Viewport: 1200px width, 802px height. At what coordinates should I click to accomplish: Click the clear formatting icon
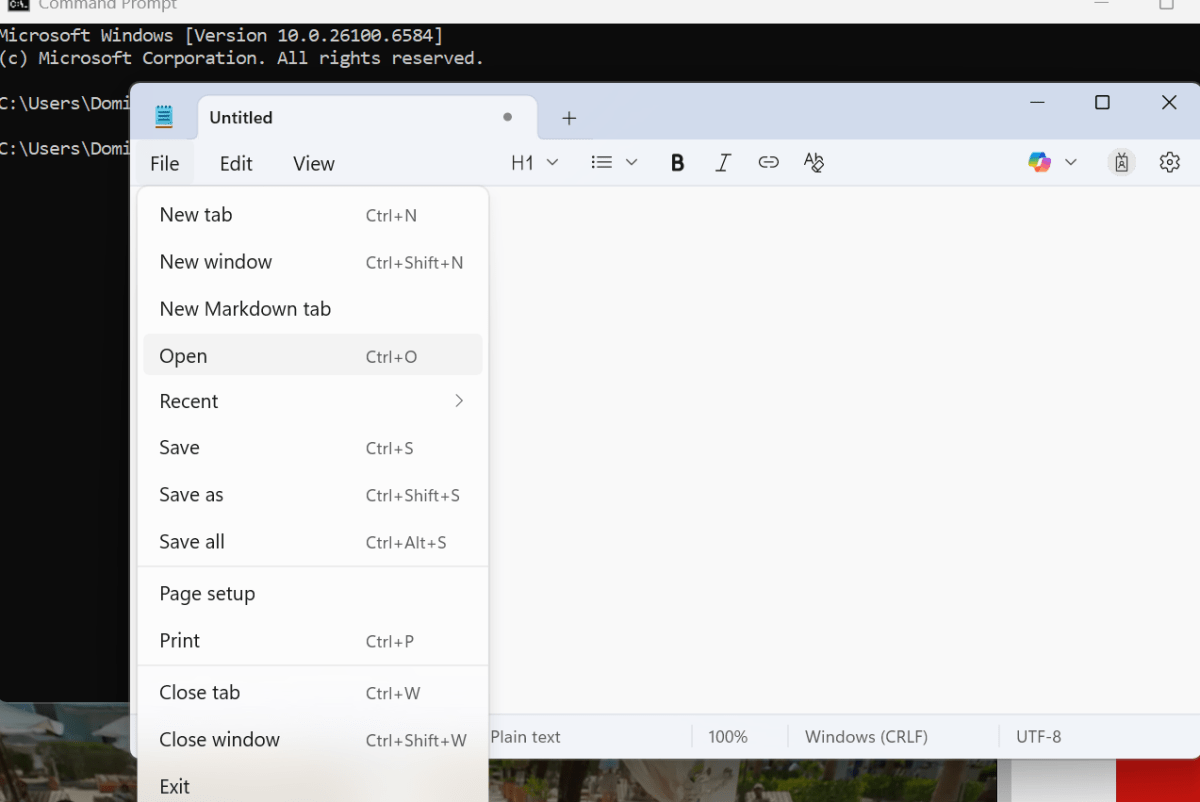(814, 163)
